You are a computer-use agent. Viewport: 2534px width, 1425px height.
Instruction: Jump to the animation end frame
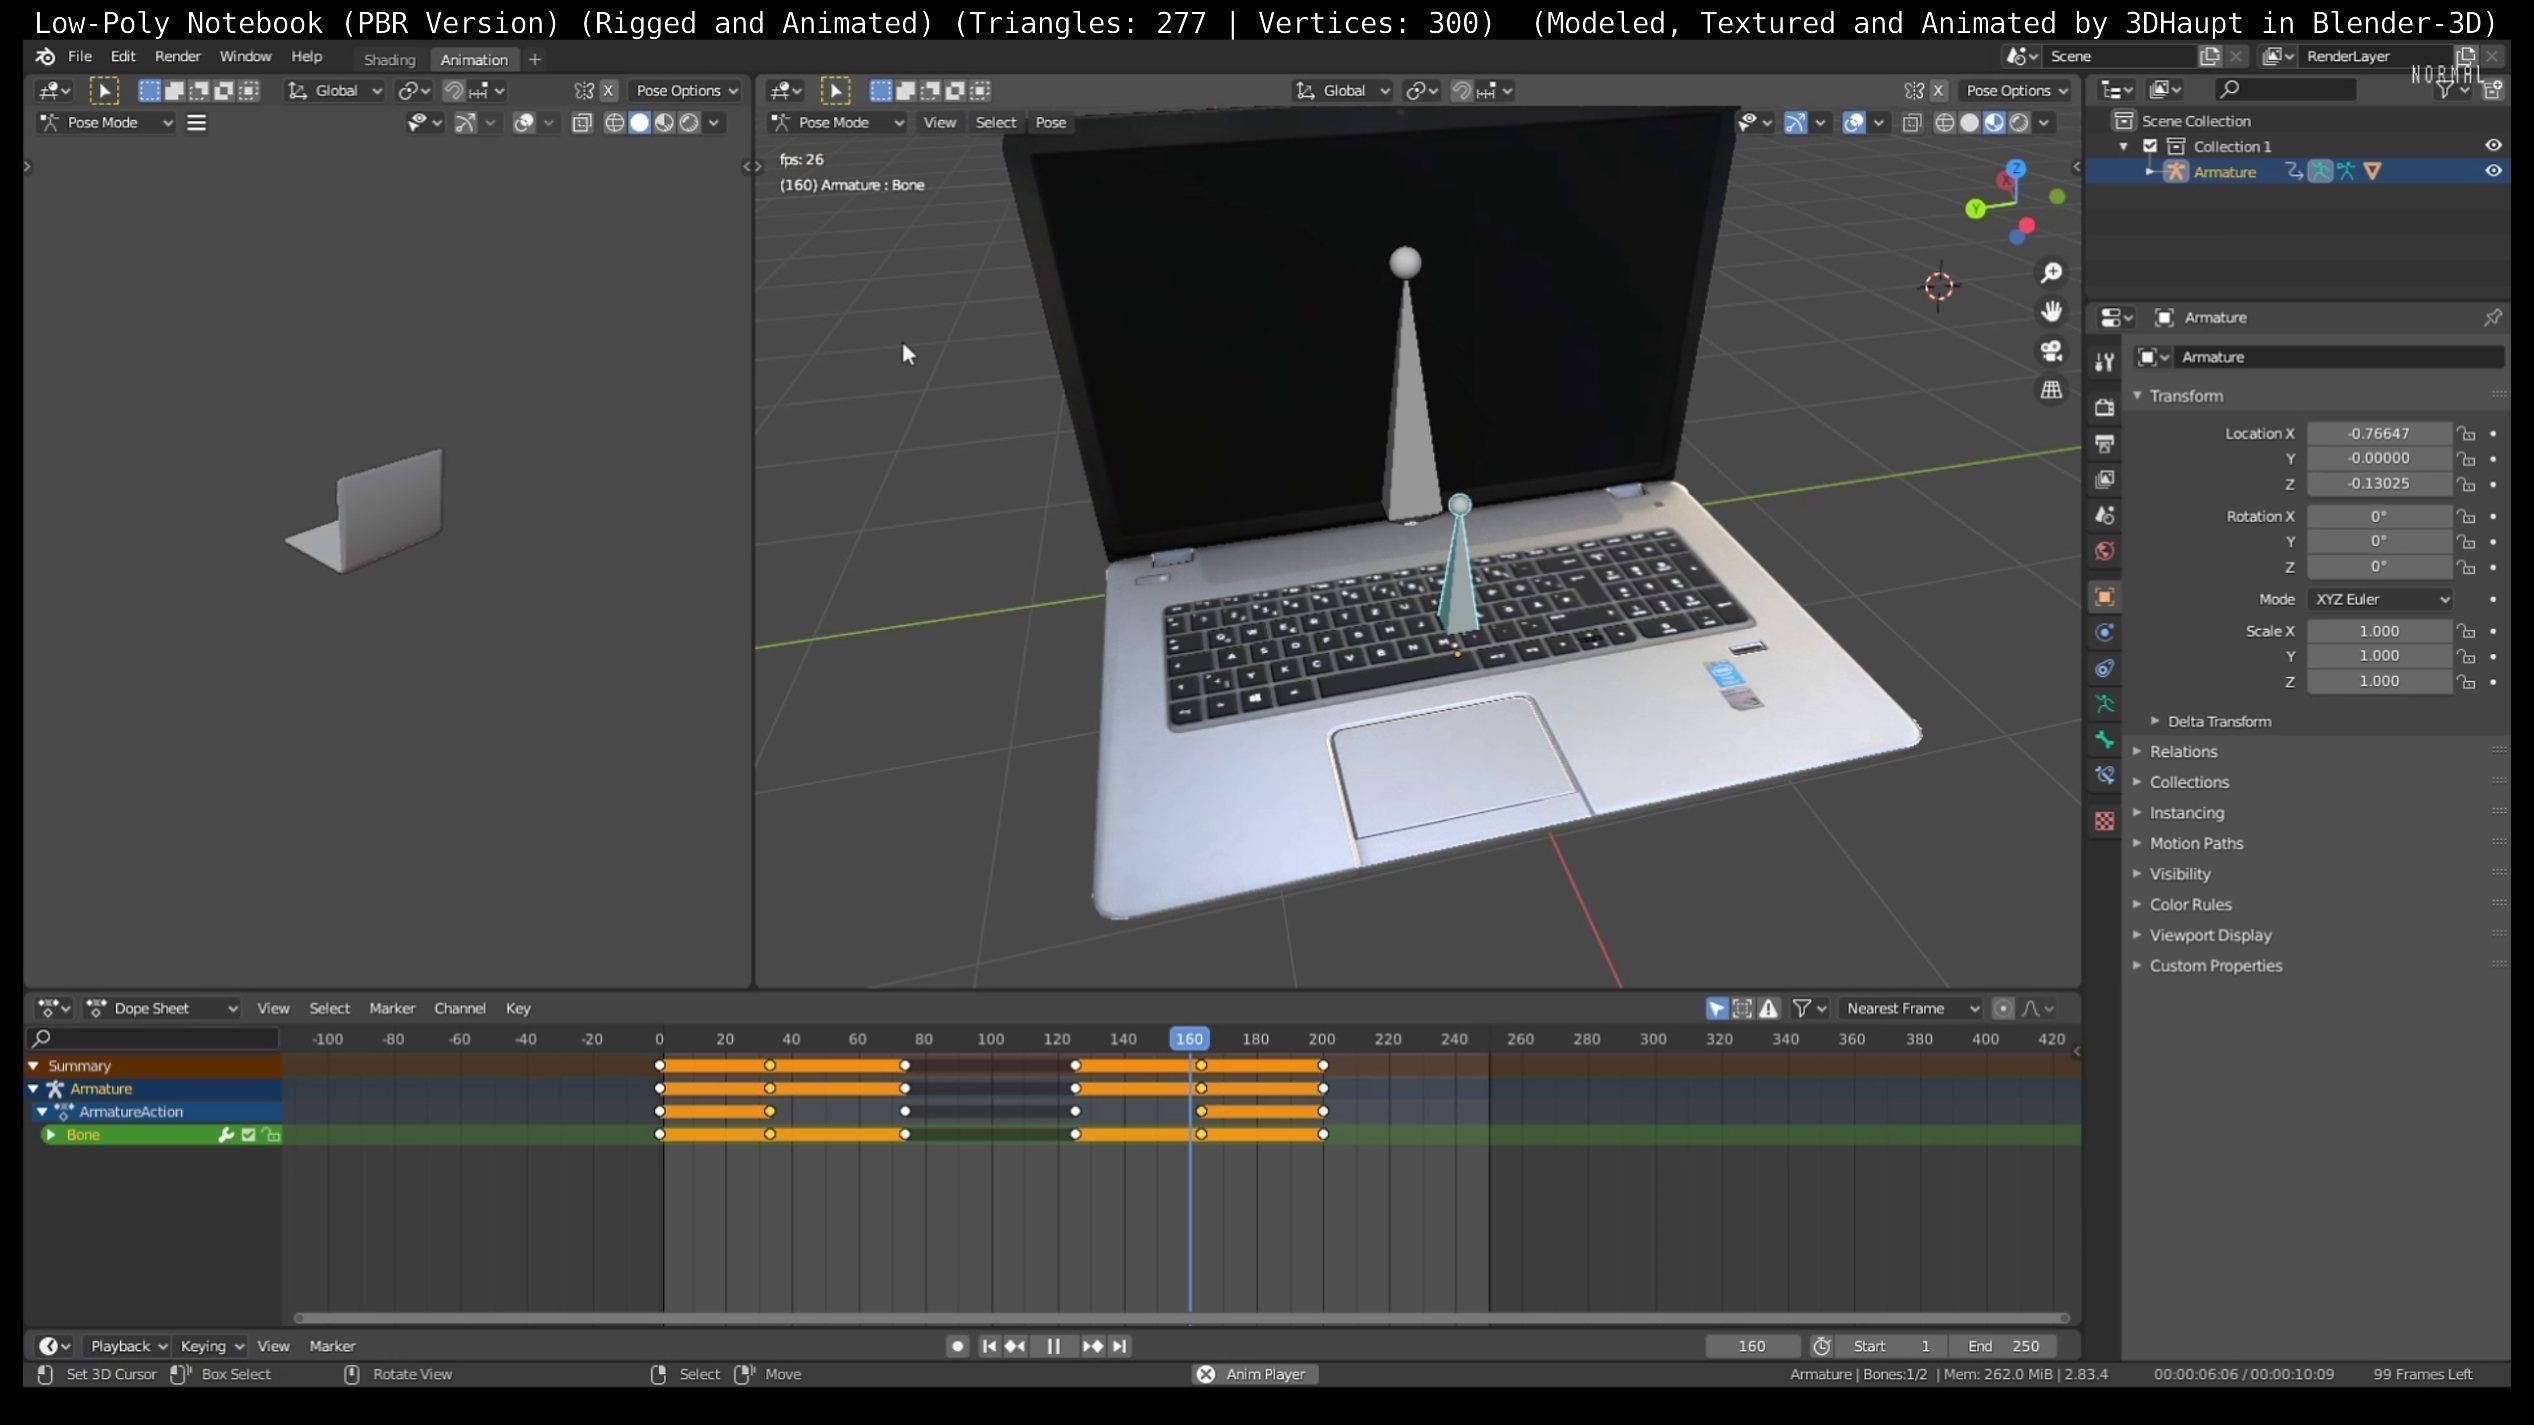click(1120, 1346)
